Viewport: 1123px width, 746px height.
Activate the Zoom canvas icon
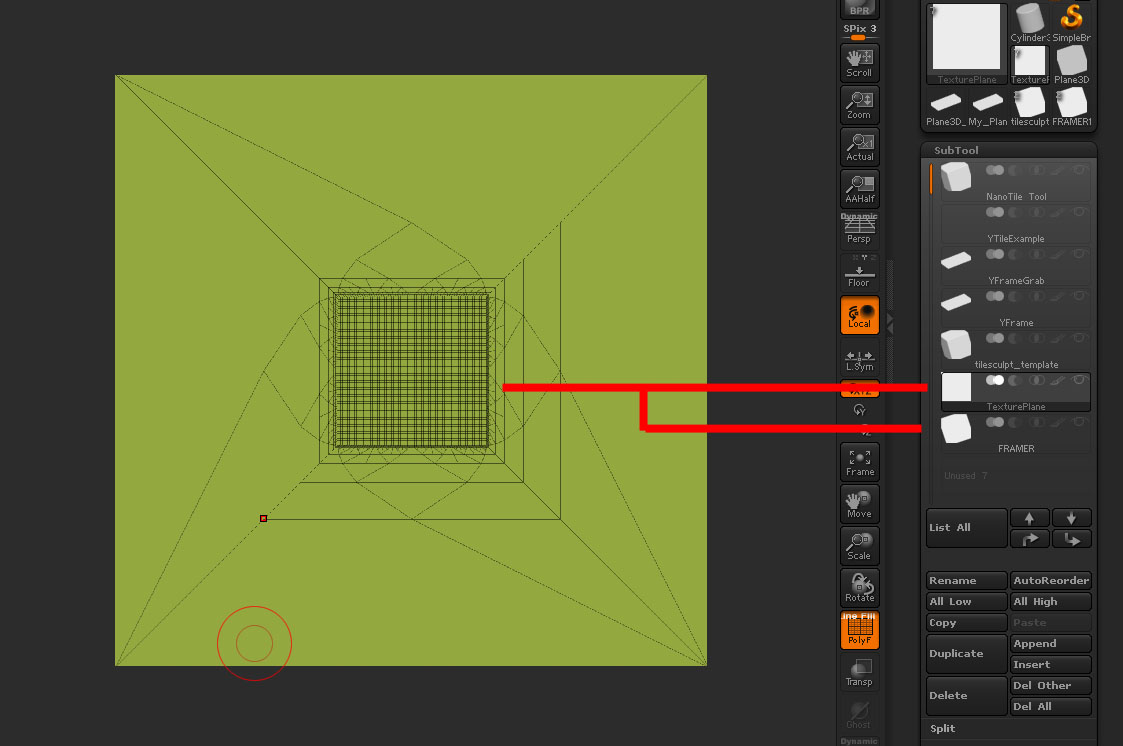(859, 104)
